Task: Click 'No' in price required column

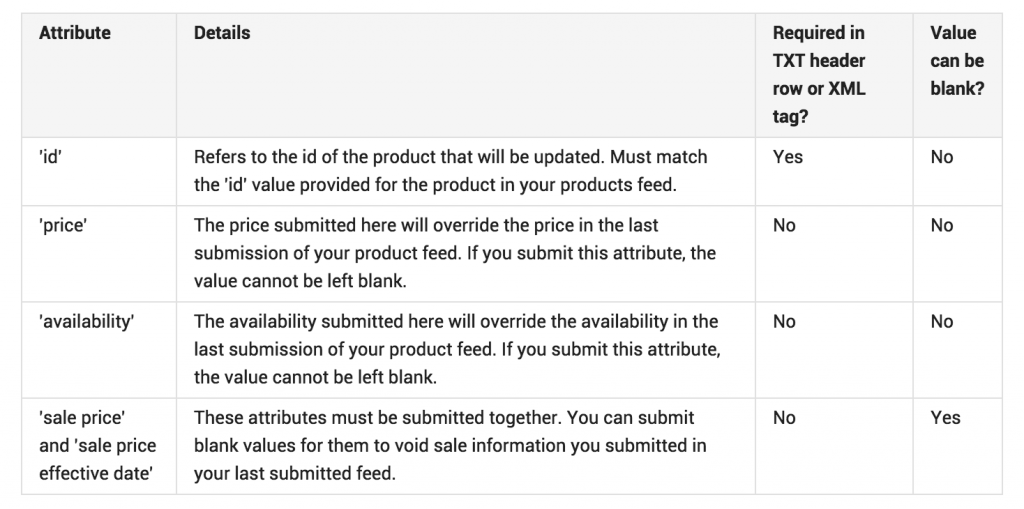Action: click(x=784, y=225)
